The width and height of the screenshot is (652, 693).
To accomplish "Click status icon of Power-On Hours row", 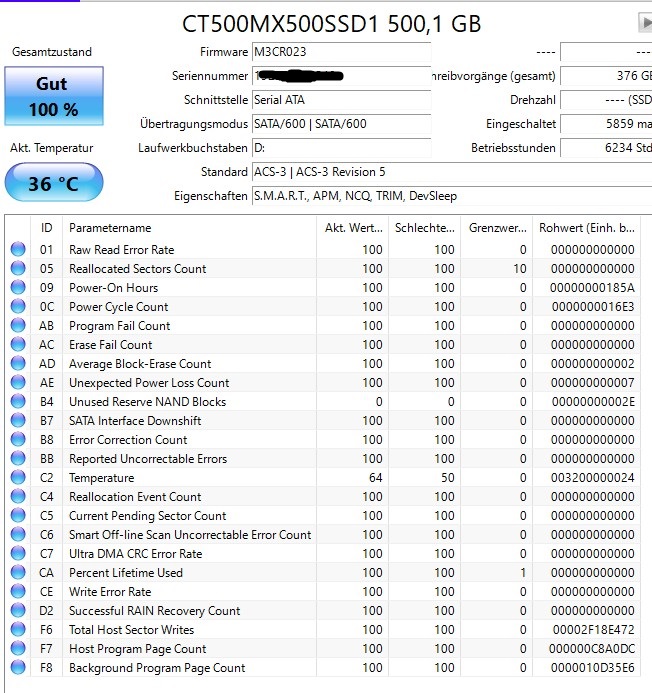I will coord(18,287).
